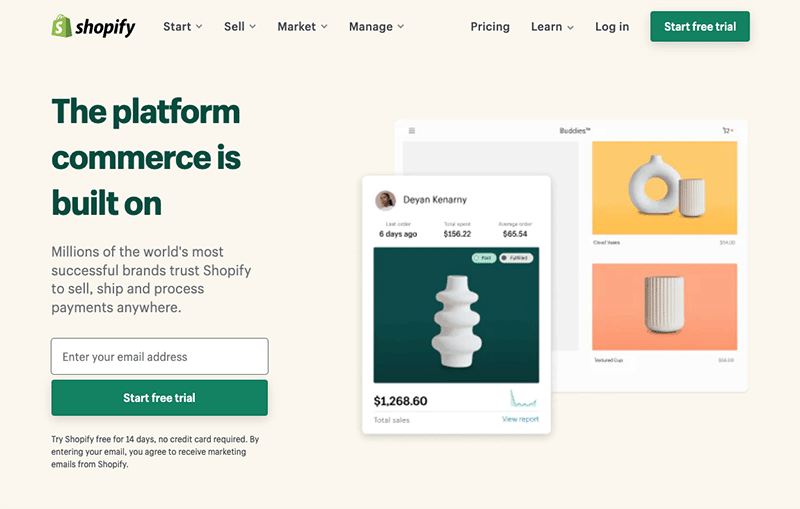This screenshot has width=800, height=509.
Task: Go to the Pricing page
Action: [x=490, y=27]
